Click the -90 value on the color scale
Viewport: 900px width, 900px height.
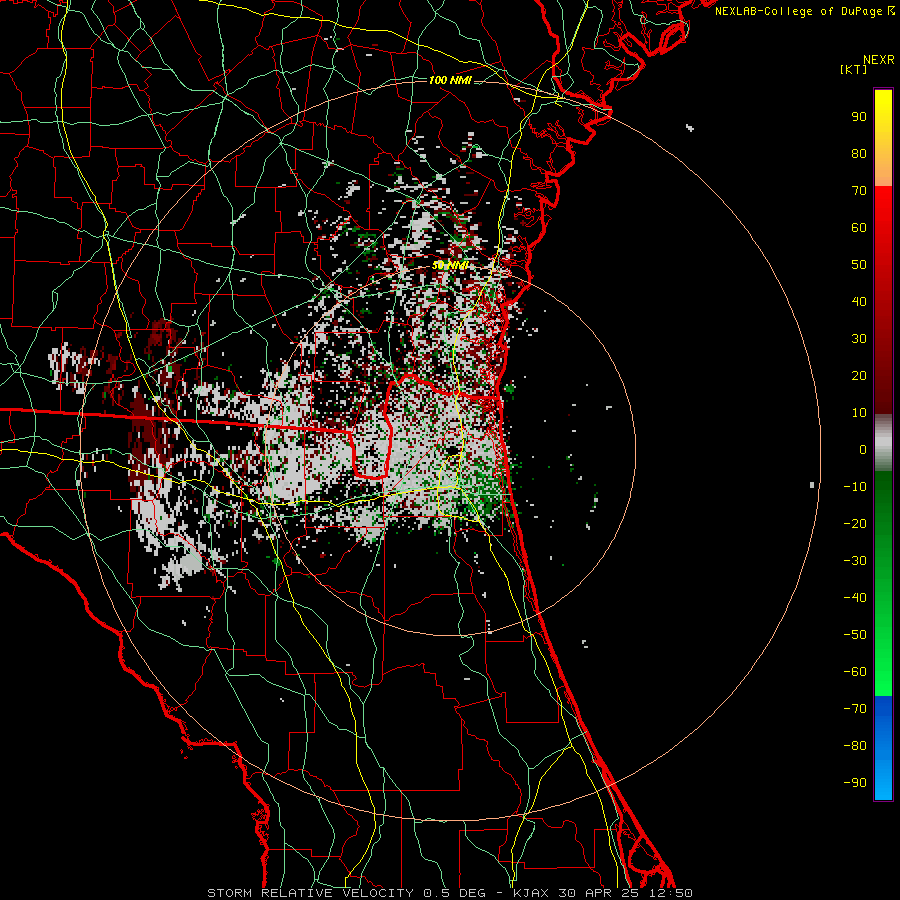coord(855,783)
